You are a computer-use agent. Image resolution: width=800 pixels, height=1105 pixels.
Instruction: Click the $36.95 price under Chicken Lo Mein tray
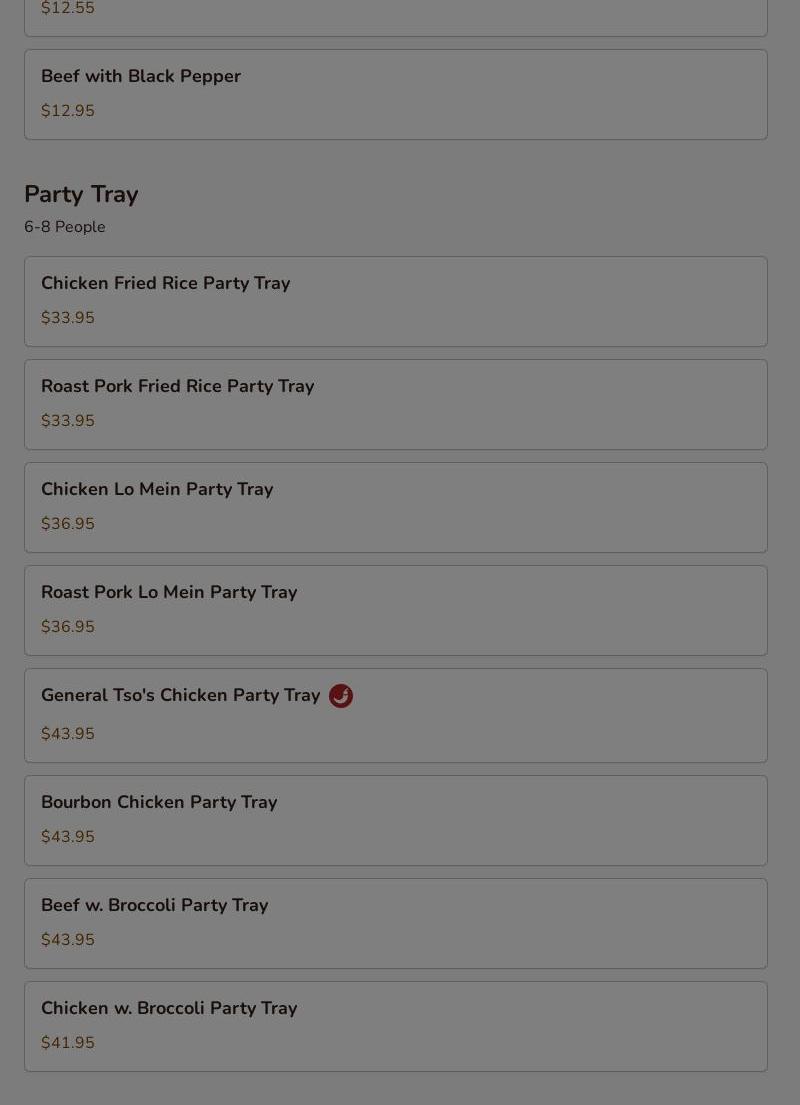click(68, 524)
